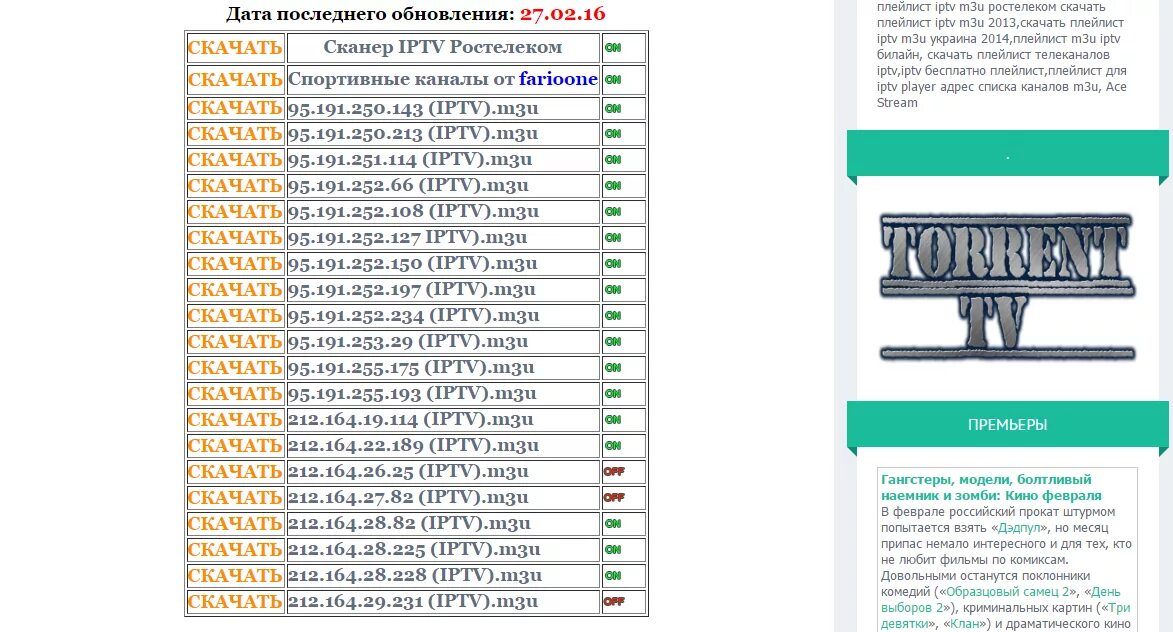Click ON status icon in Спортивные каналы row
This screenshot has width=1173, height=632.
(613, 80)
